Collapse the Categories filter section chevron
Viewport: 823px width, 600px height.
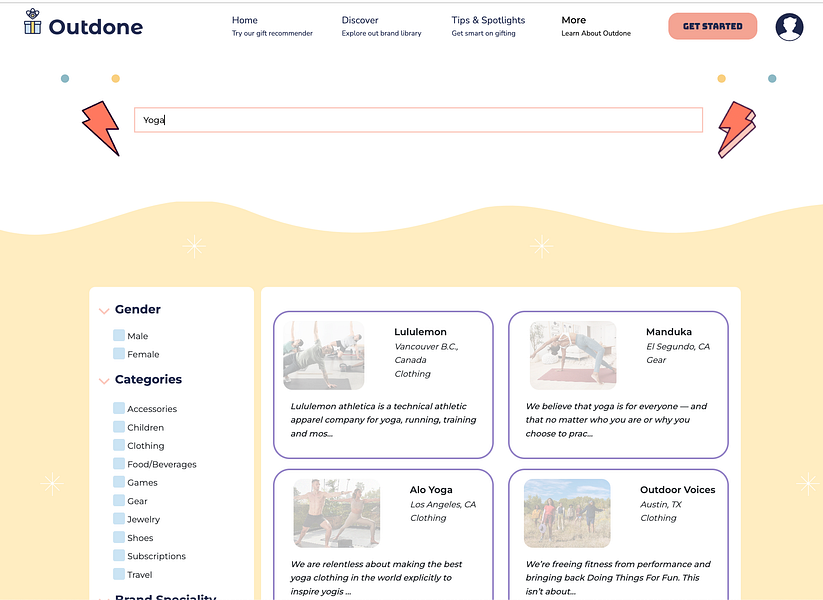point(104,381)
